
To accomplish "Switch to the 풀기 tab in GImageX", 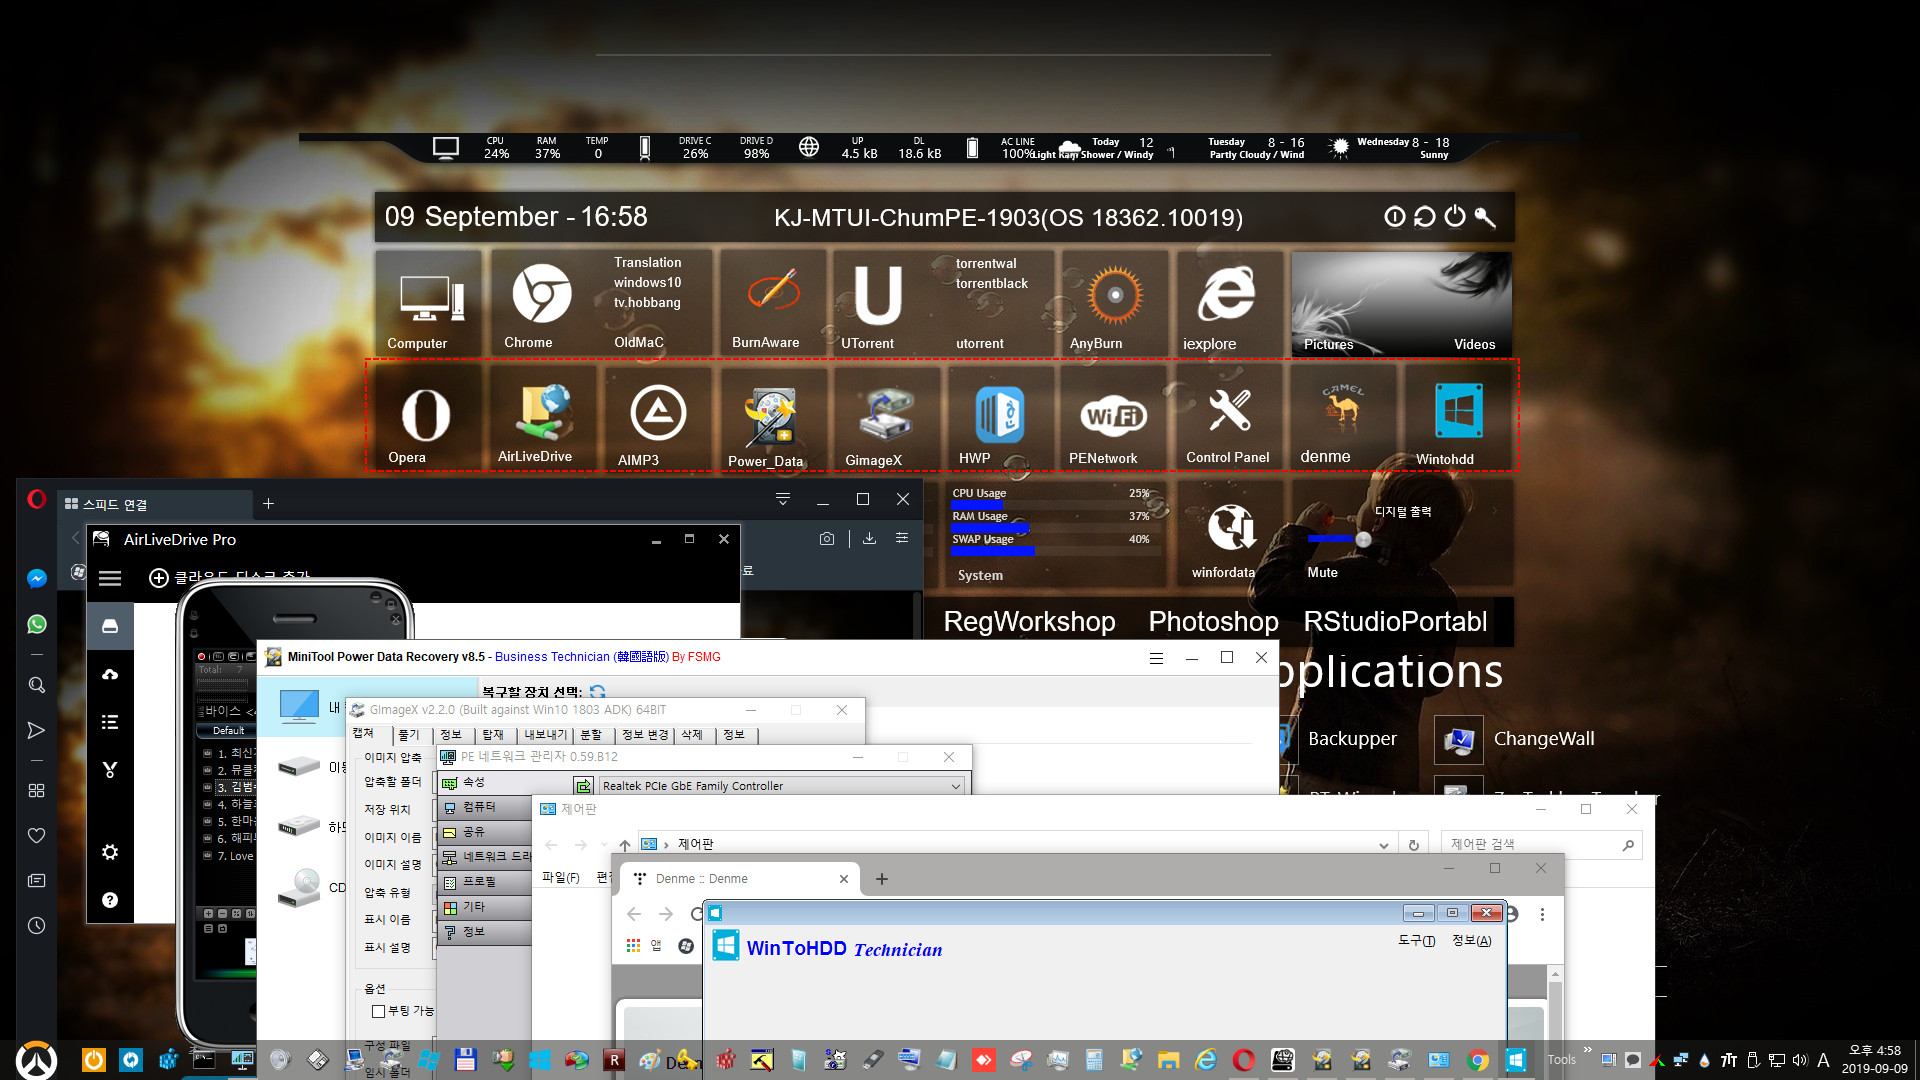I will coord(409,735).
